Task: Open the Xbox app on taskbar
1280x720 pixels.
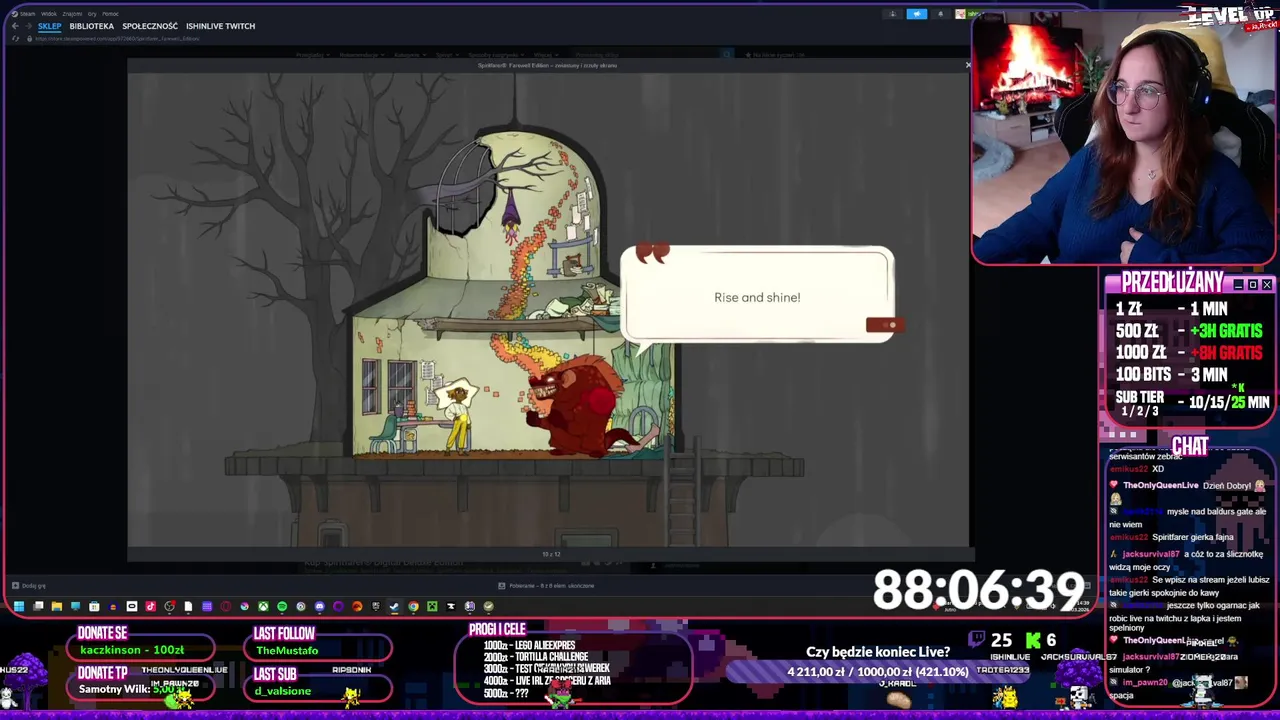Action: (263, 606)
